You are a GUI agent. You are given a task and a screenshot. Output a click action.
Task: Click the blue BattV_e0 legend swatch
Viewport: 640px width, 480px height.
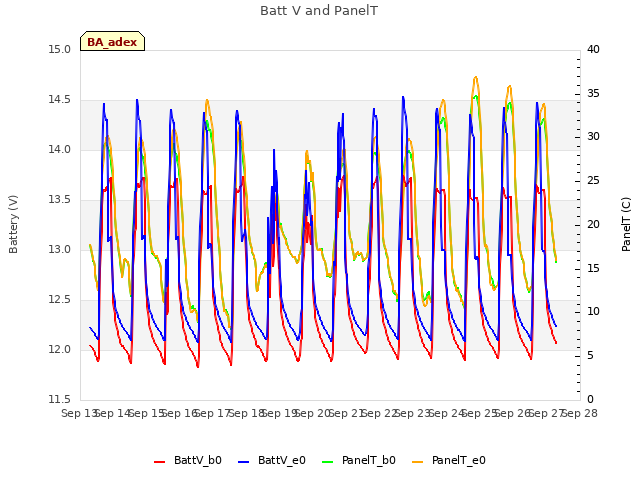click(243, 462)
